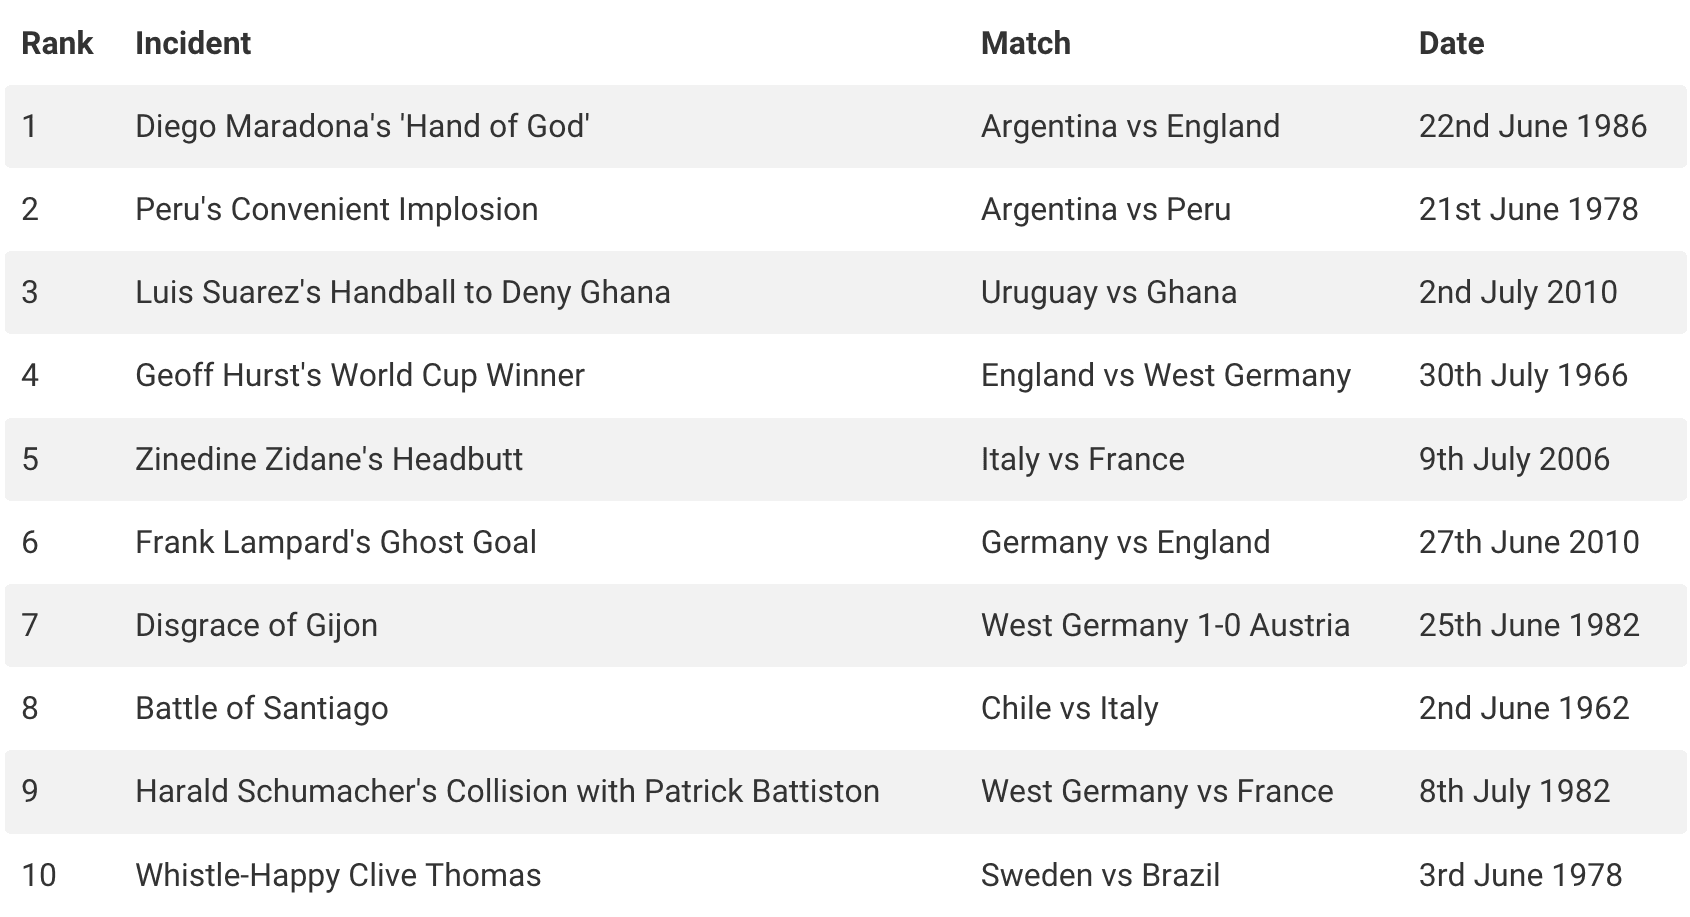Click the Argentina vs England match cell

point(1130,126)
